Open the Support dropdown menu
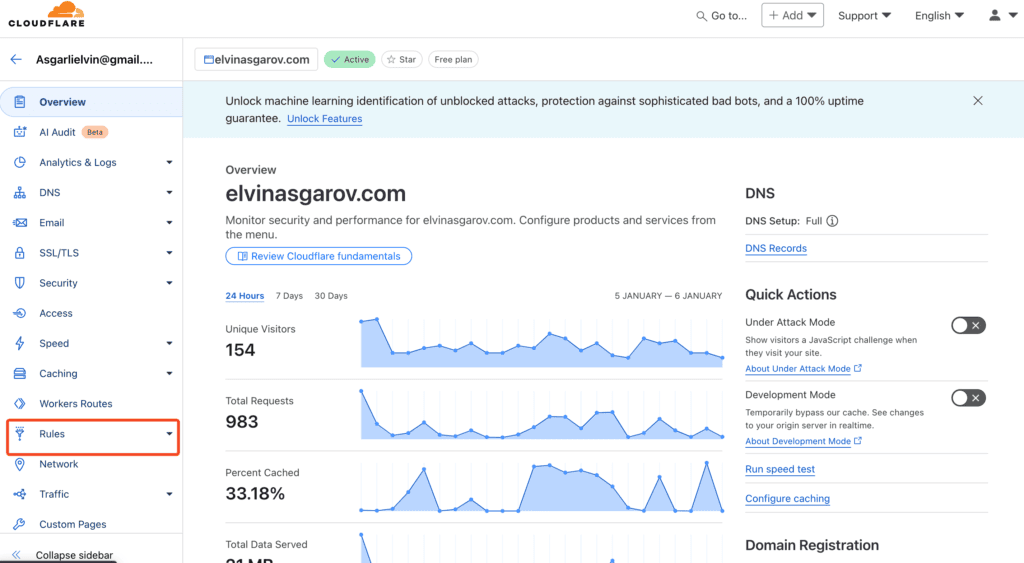 864,16
